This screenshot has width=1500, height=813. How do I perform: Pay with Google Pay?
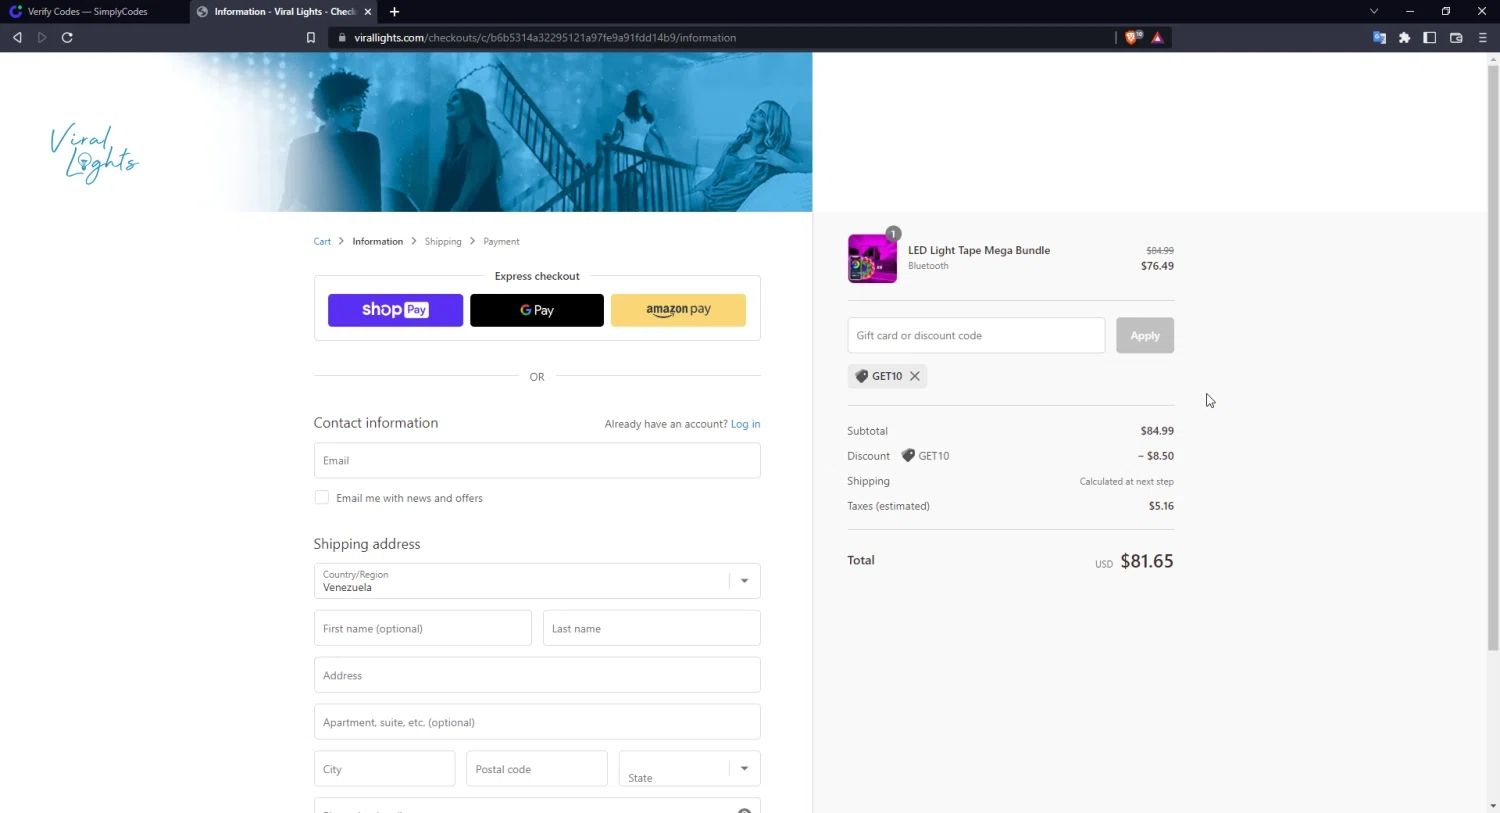pos(537,310)
